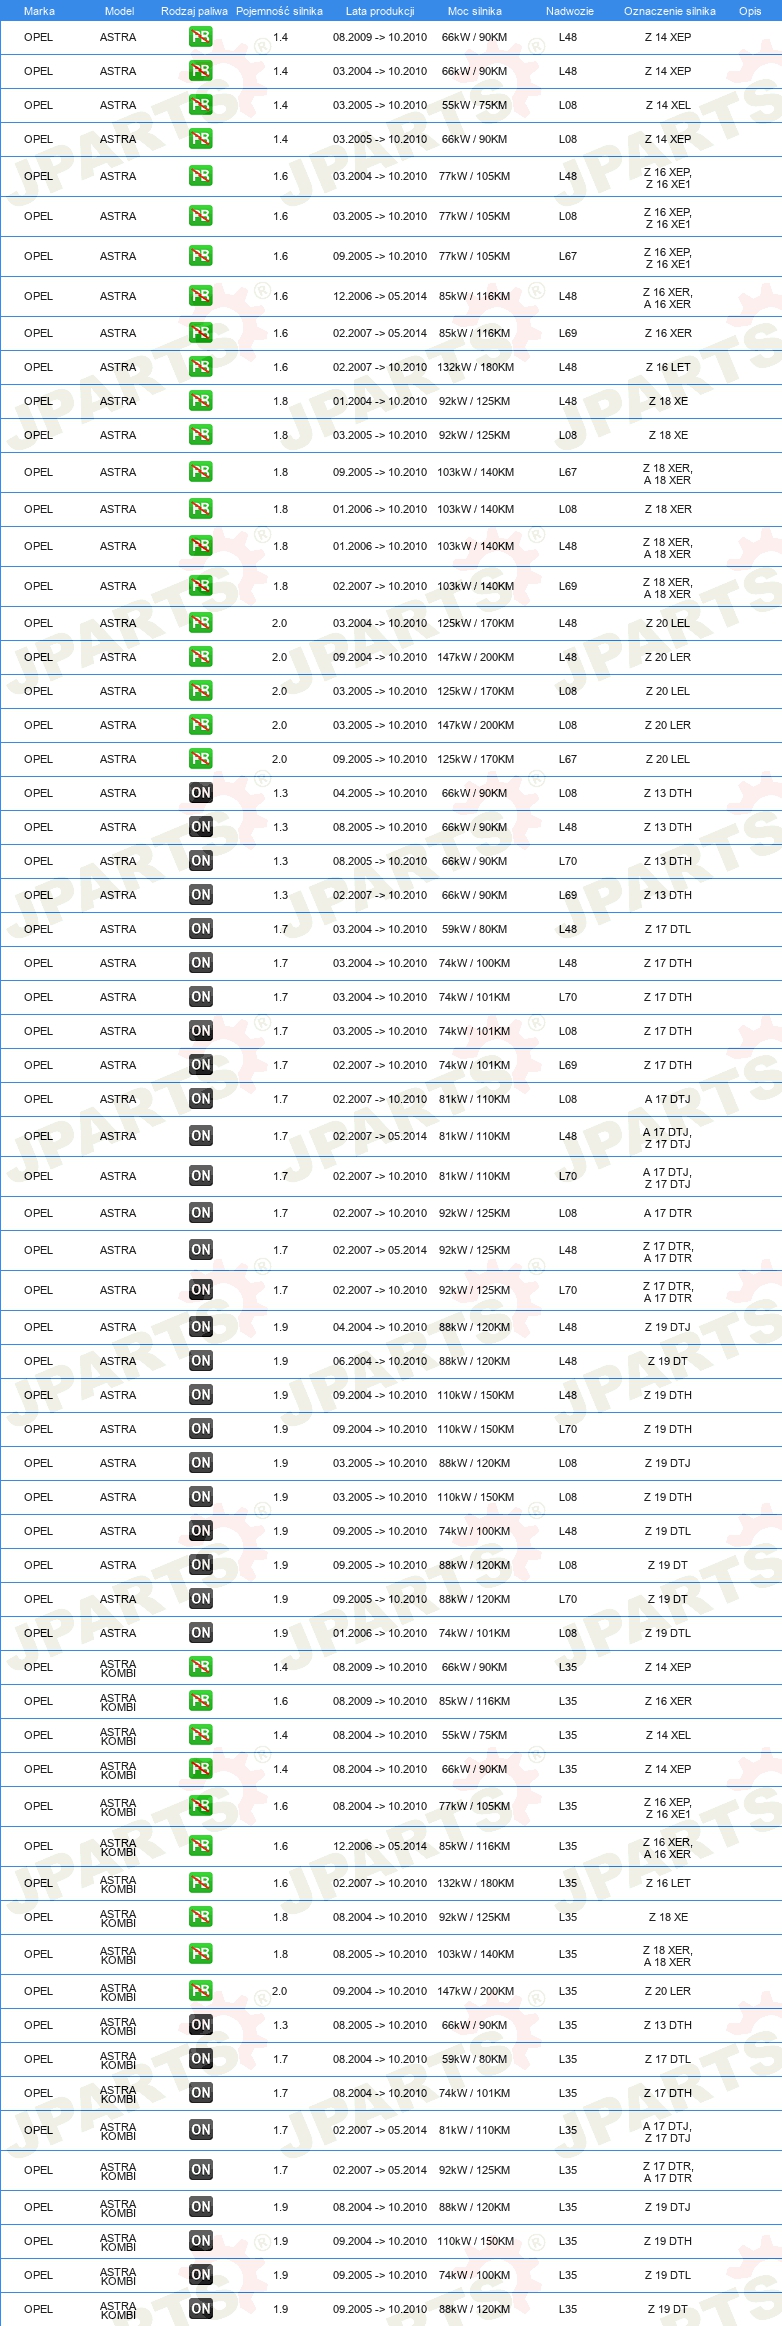Select ON fuel icon for Z 17 DTL L48 row
782x2326 pixels.
click(x=201, y=929)
